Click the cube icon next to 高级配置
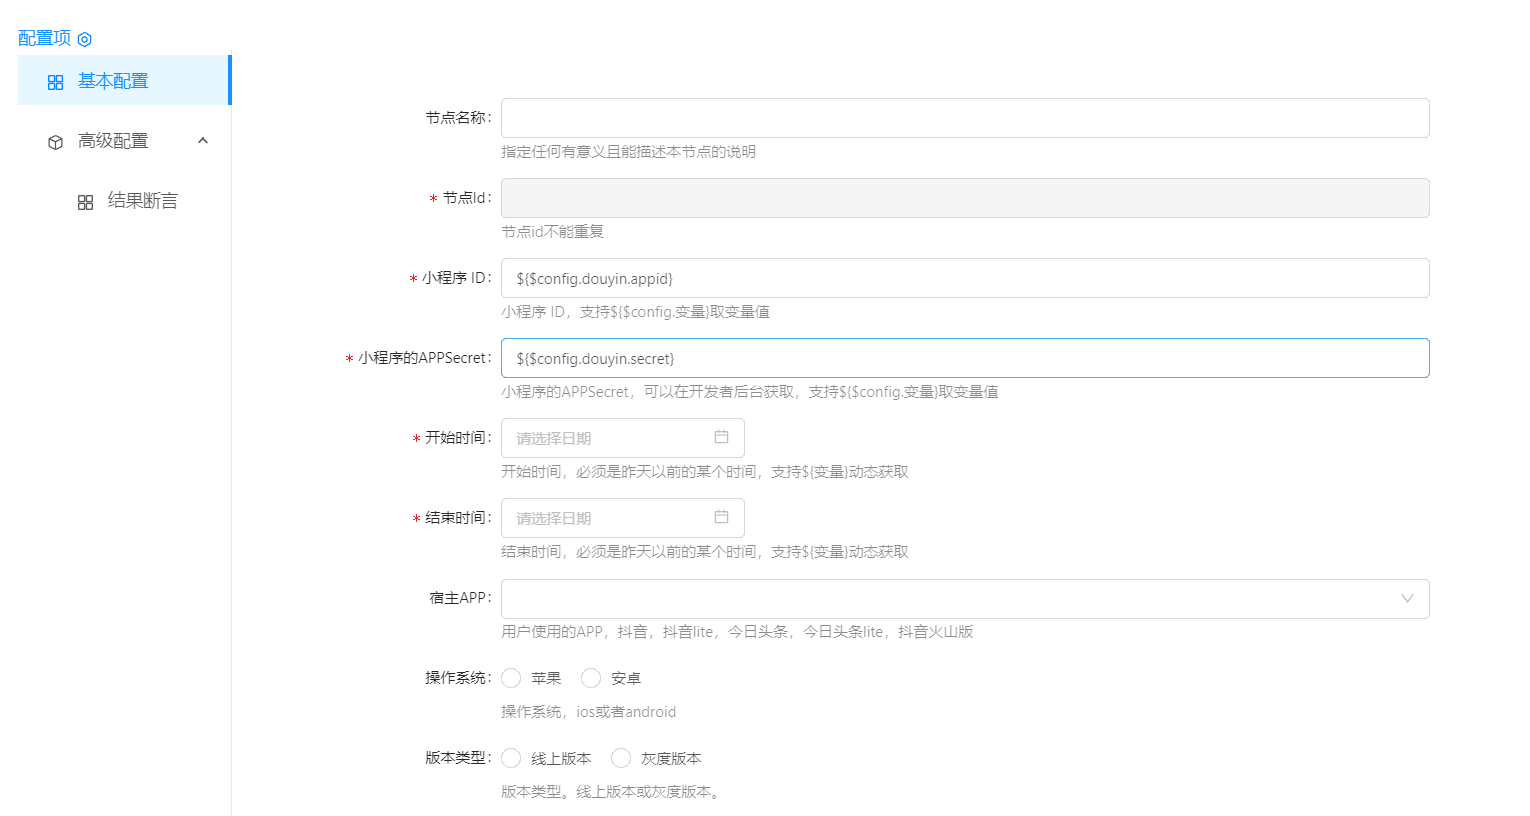1530x816 pixels. pyautogui.click(x=56, y=142)
